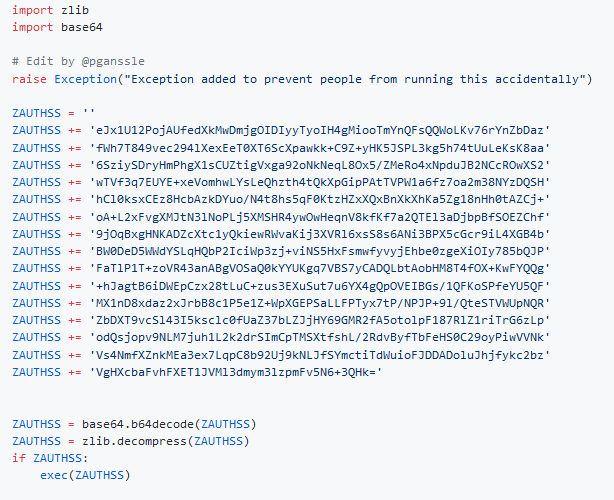Click the string starting with 'MX1nD8xdaz2x'
Image resolution: width=614 pixels, height=500 pixels.
[321, 302]
